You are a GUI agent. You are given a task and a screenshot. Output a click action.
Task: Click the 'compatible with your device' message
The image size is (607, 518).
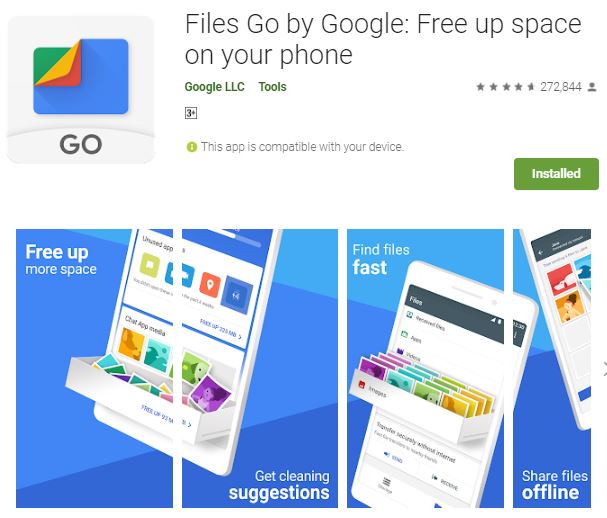(x=302, y=147)
